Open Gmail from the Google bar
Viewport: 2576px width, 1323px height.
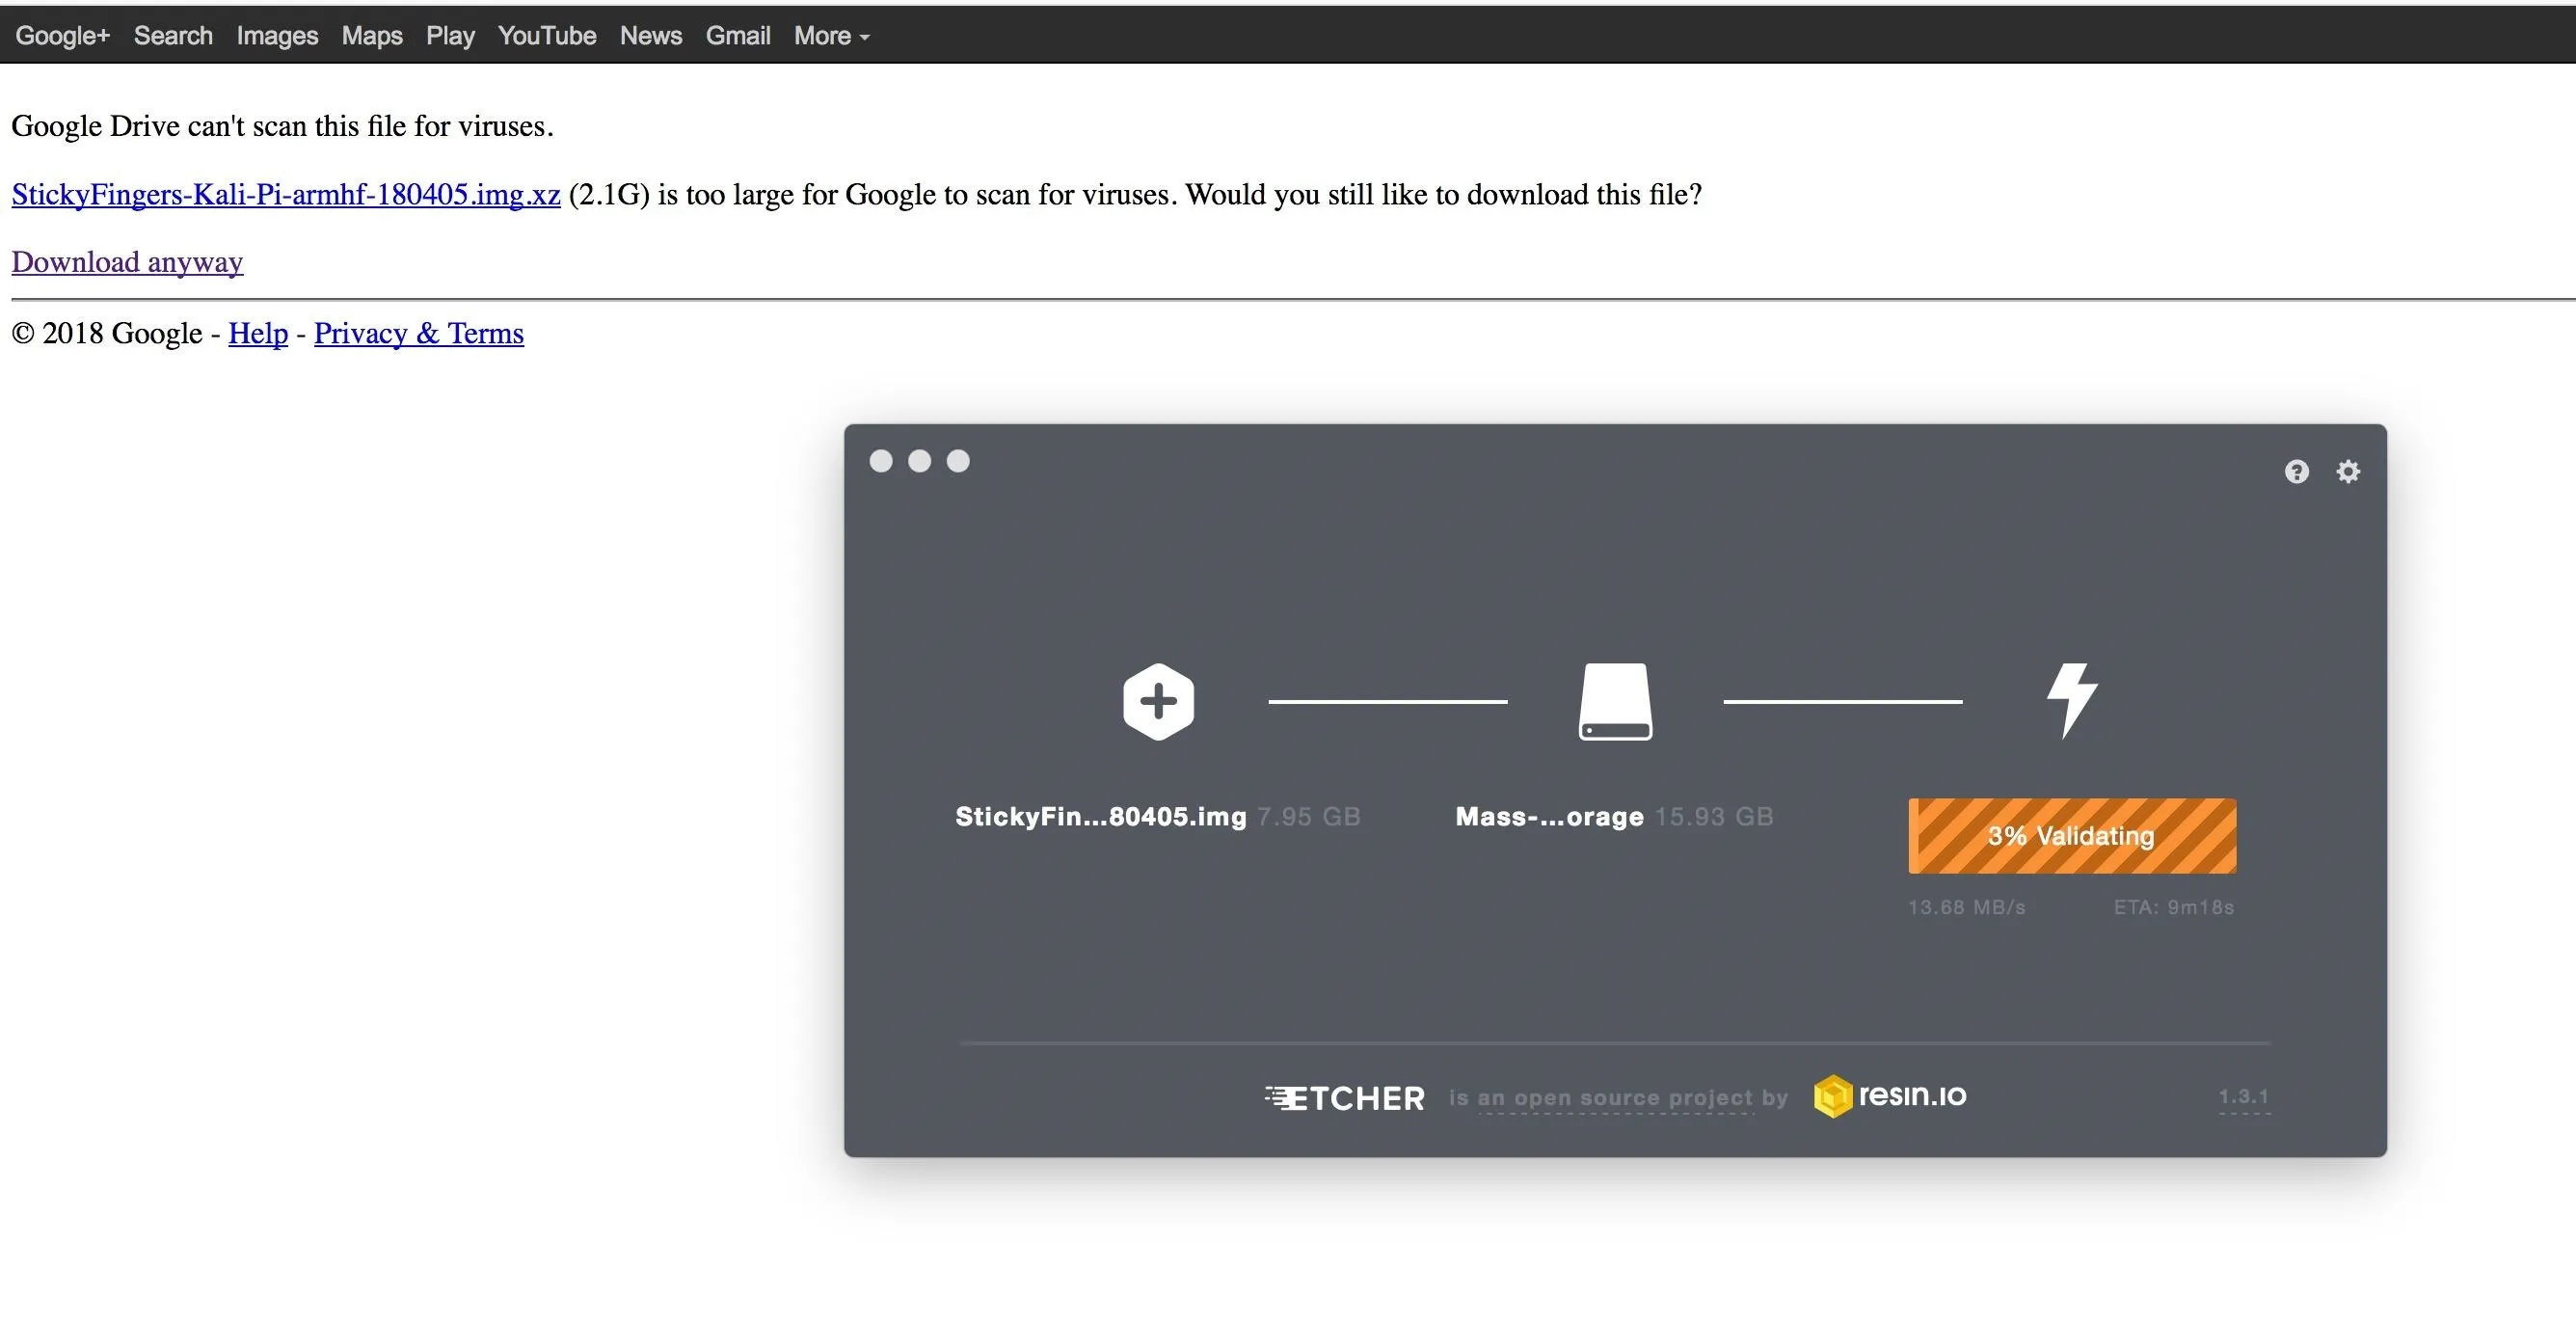pyautogui.click(x=738, y=35)
